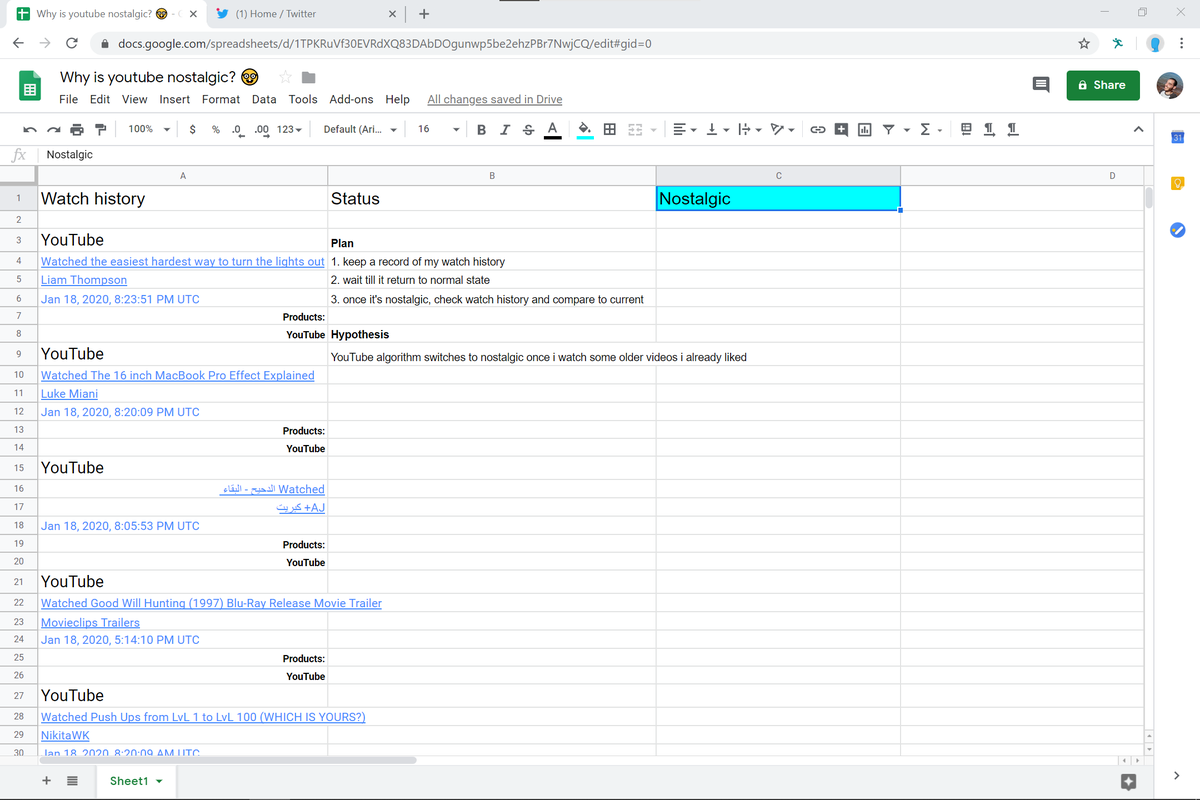Open the Add-ons menu
The height and width of the screenshot is (800, 1200).
(351, 99)
